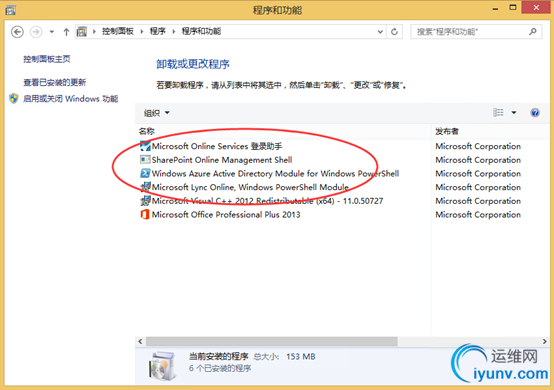This screenshot has height=390, width=554.
Task: Focus the 搜索"程序和功能" search box
Action: (x=476, y=32)
